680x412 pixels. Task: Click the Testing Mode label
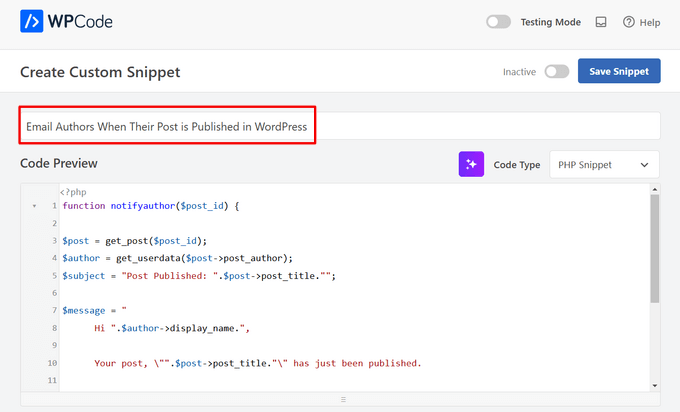coord(551,22)
